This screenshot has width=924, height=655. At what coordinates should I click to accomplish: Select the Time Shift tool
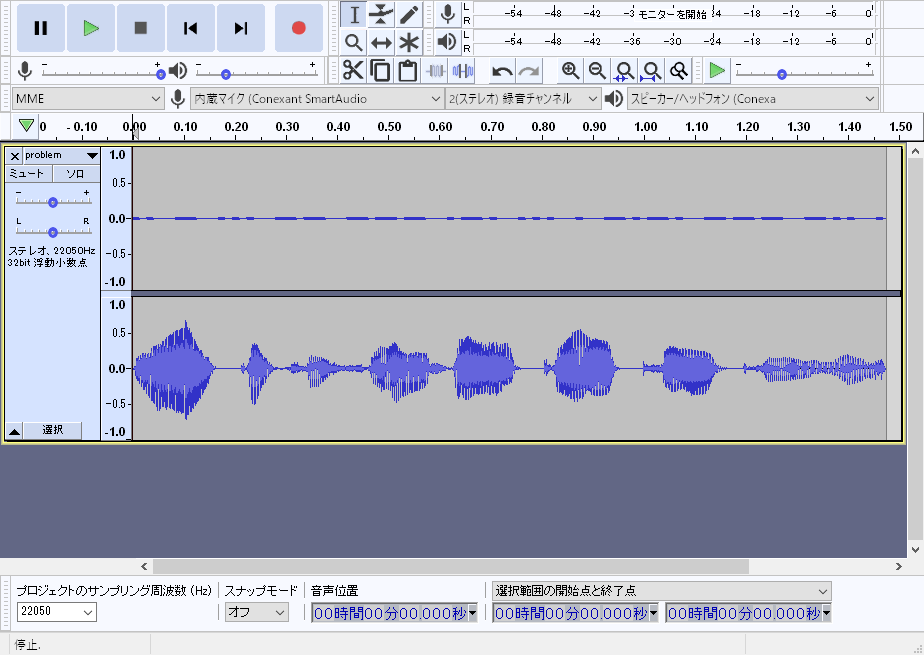(x=381, y=42)
